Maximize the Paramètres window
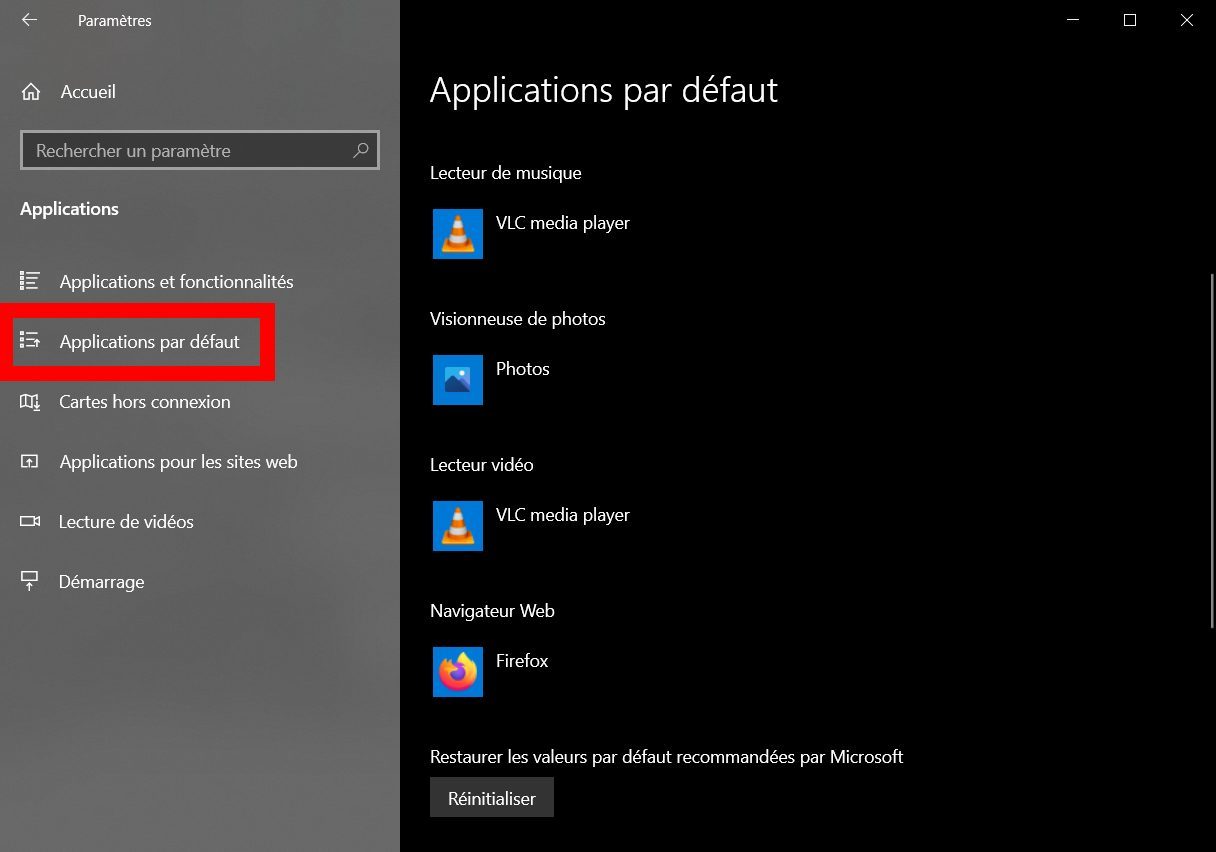Viewport: 1216px width, 852px height. tap(1130, 20)
